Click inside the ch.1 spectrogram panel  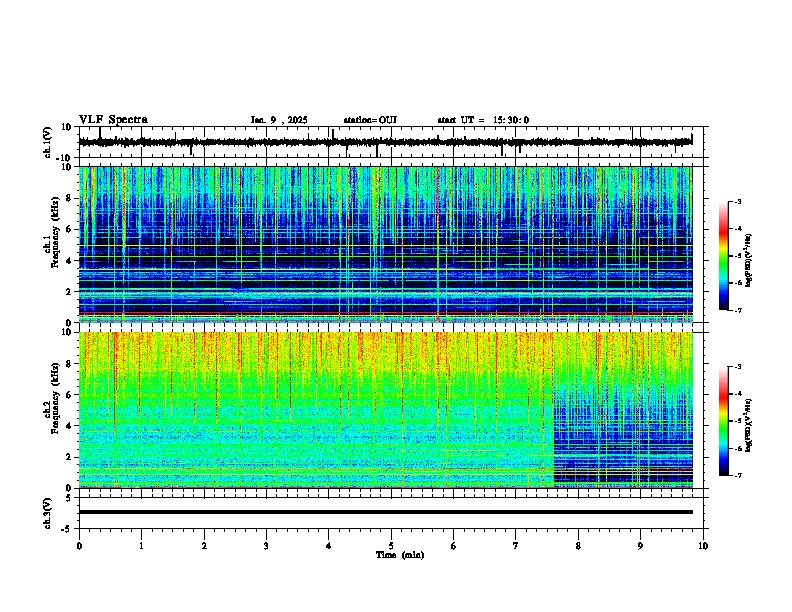tap(385, 244)
